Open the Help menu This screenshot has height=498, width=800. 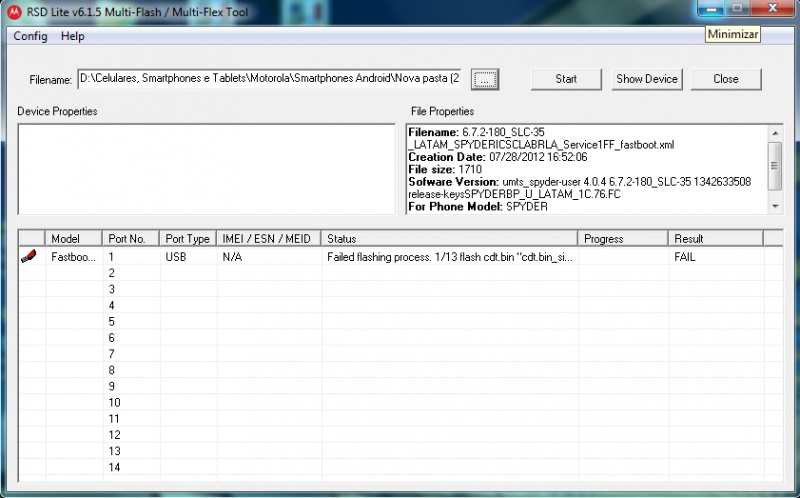(x=72, y=36)
